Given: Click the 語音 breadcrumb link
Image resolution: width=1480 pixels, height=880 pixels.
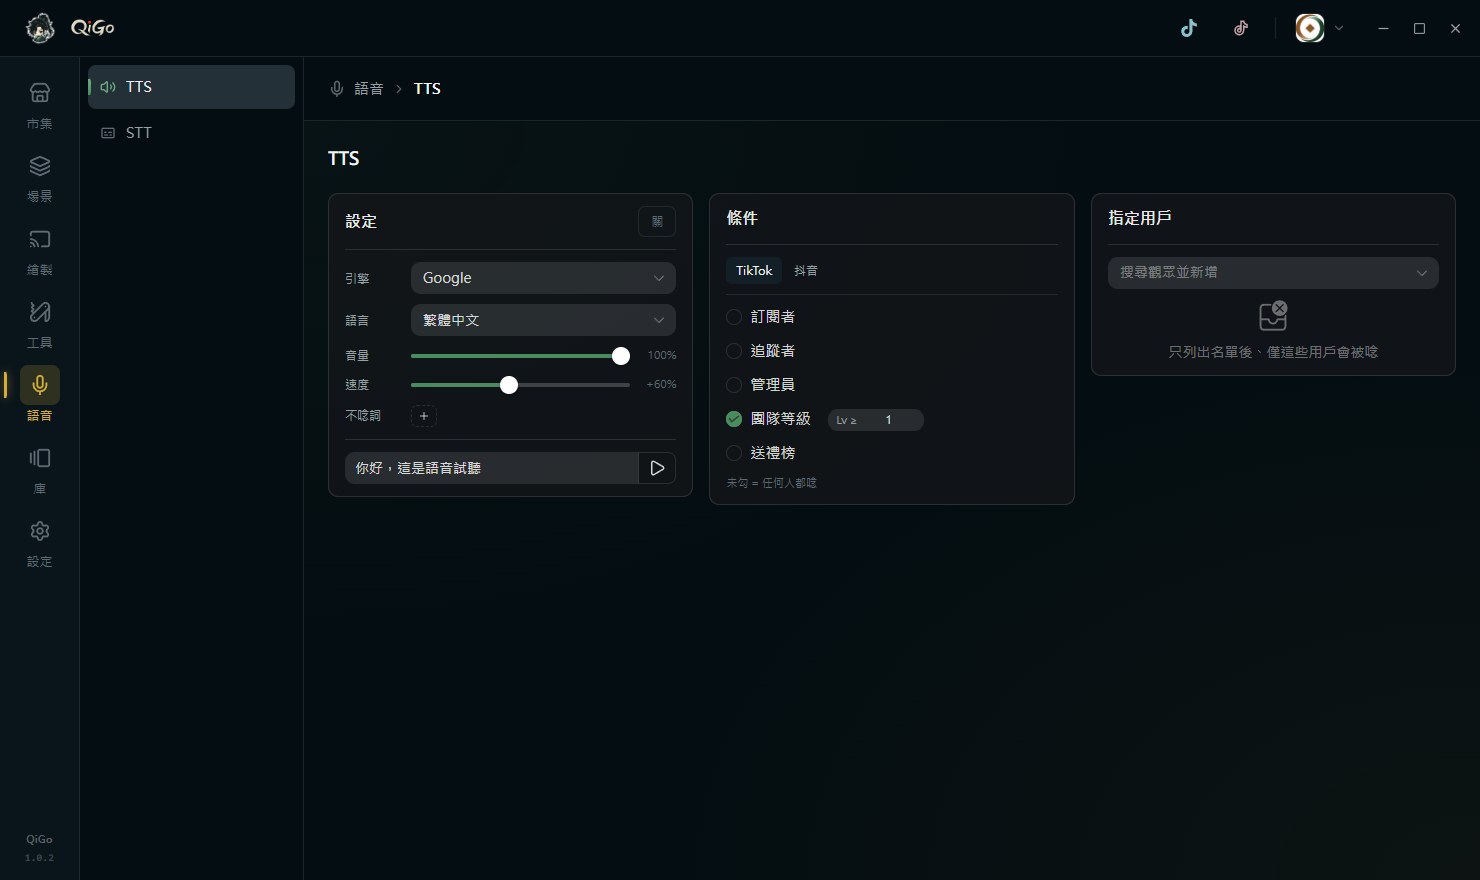Looking at the screenshot, I should [369, 89].
